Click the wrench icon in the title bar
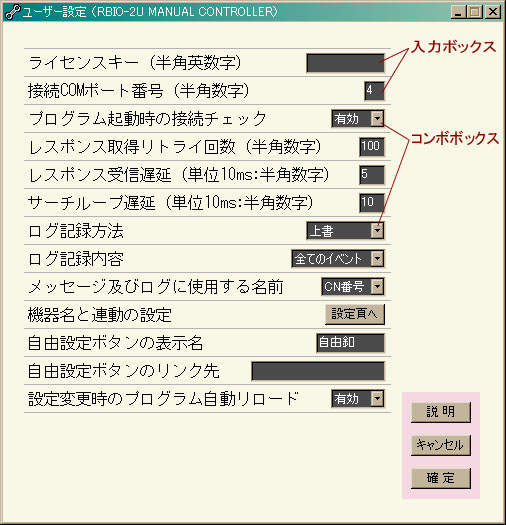Screen dimensions: 506x525 click(x=12, y=12)
